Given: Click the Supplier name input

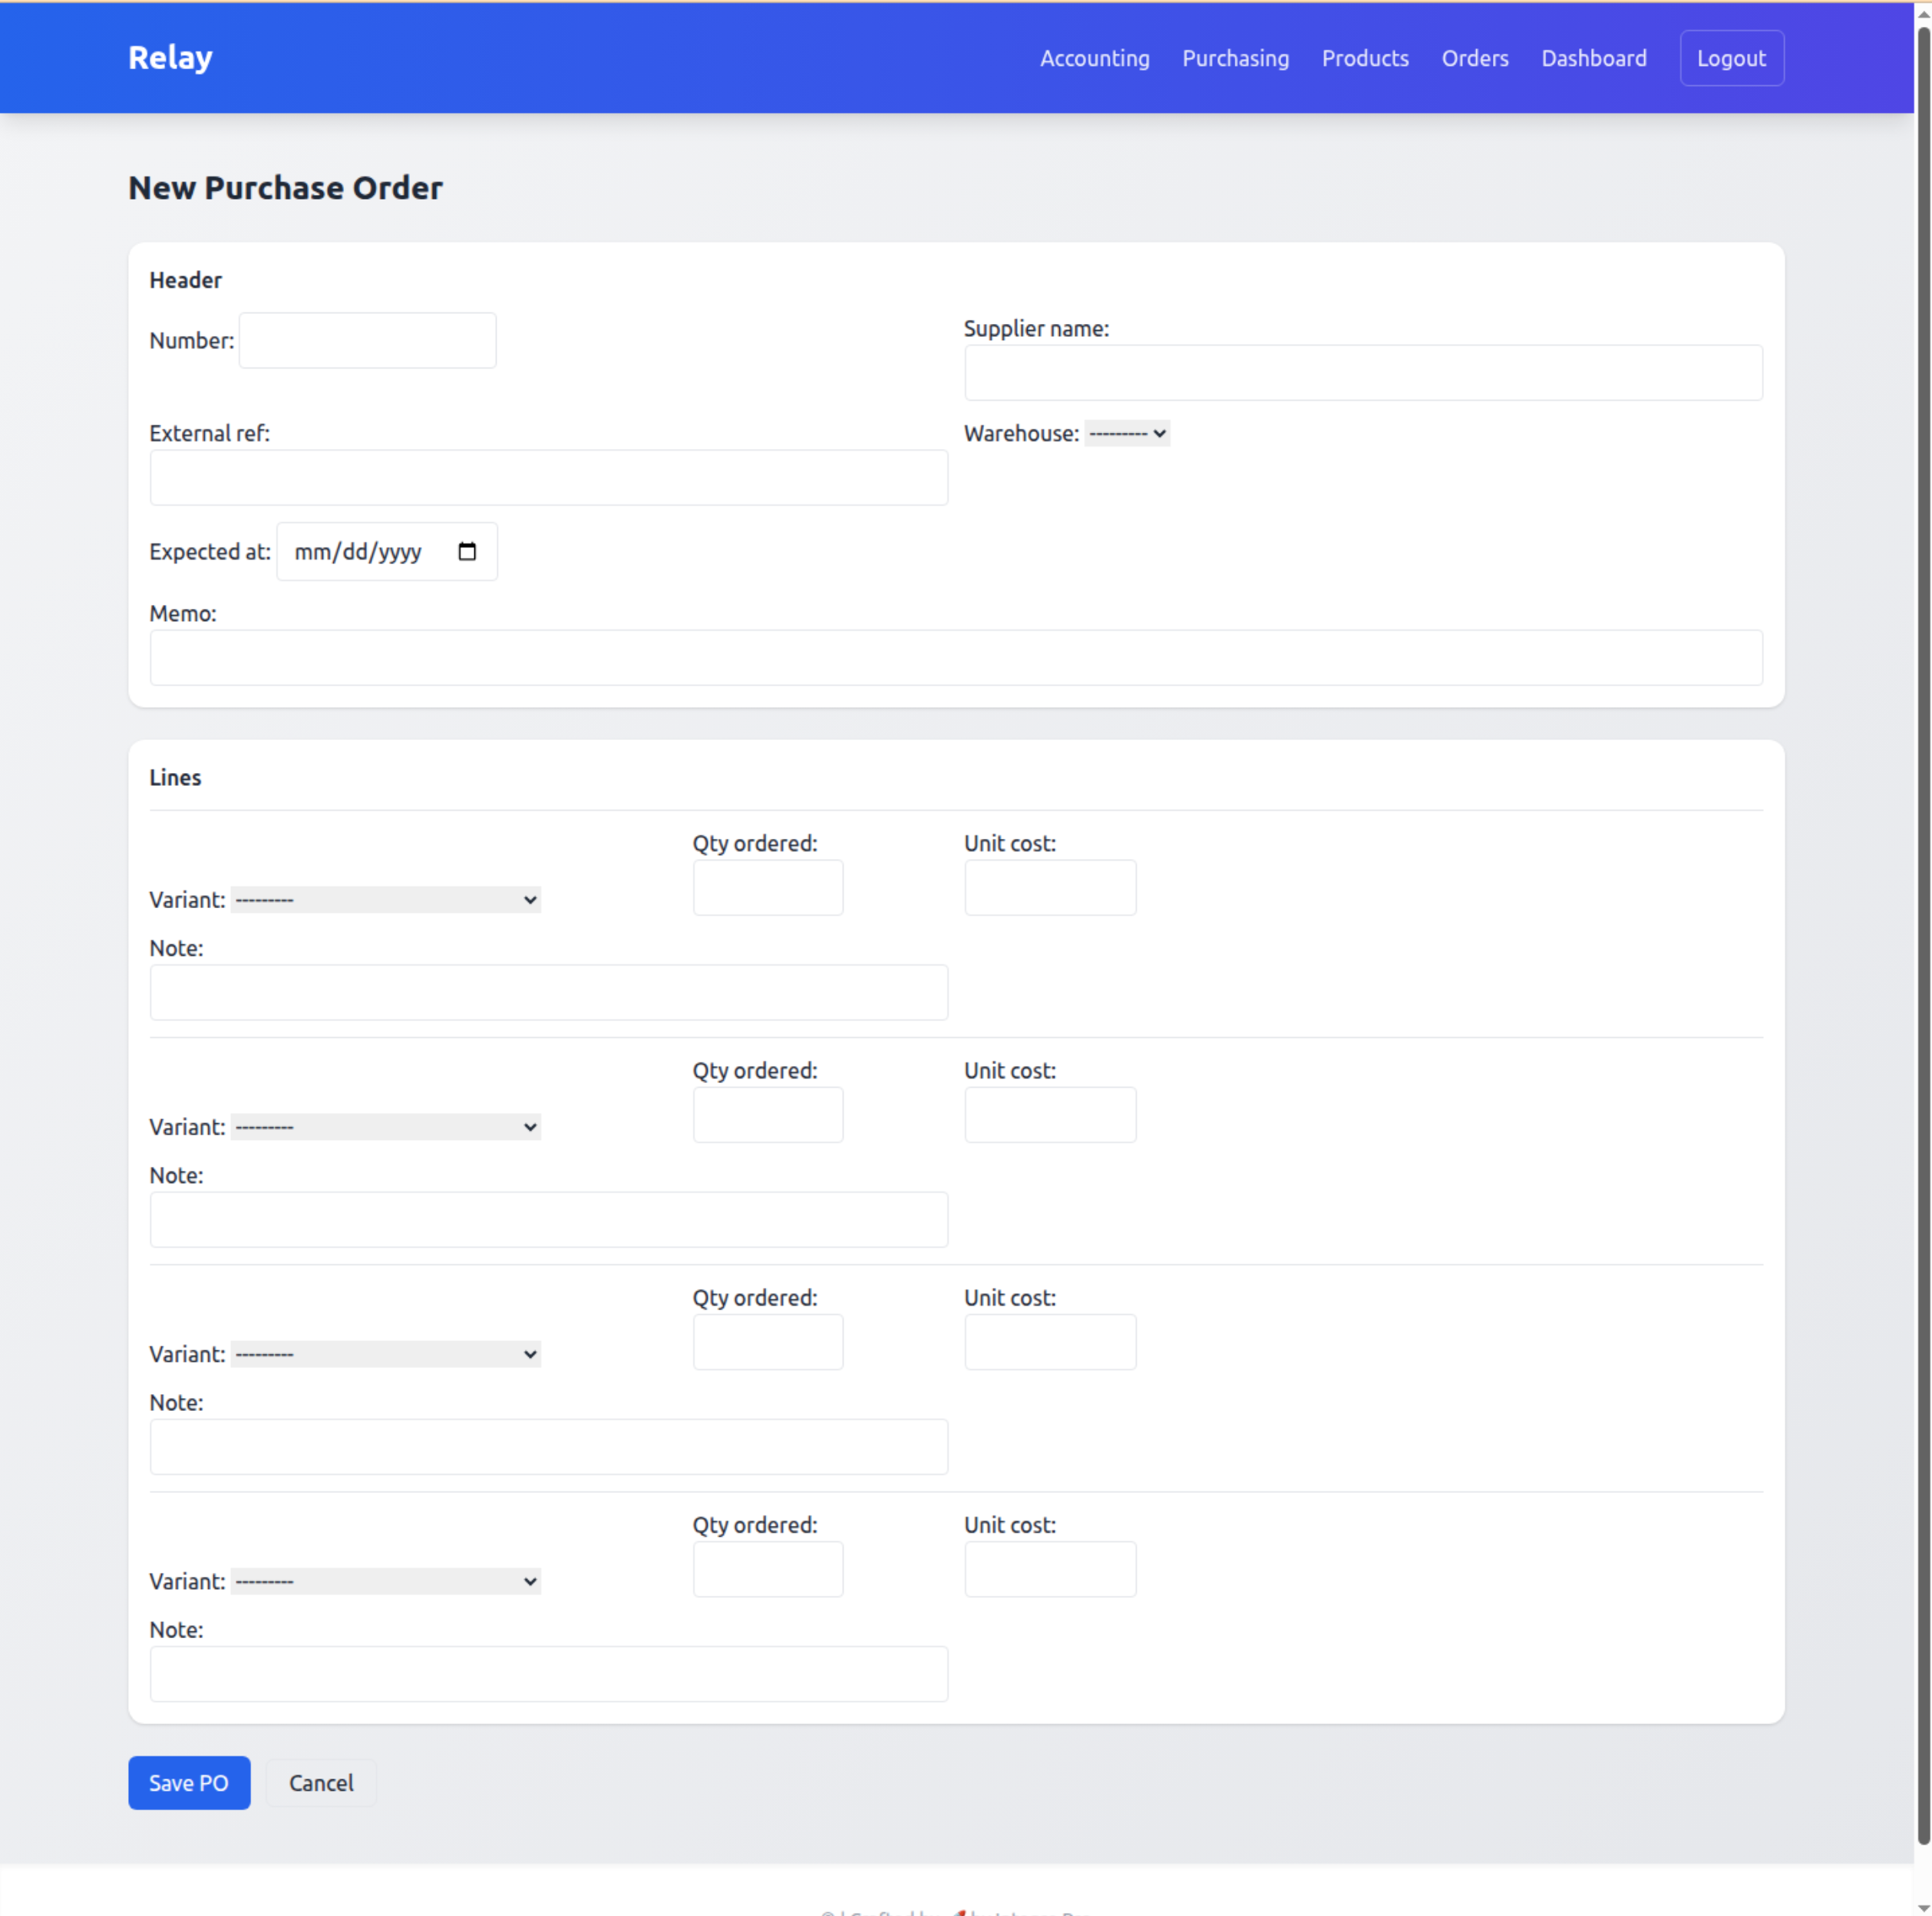Looking at the screenshot, I should click(1362, 373).
